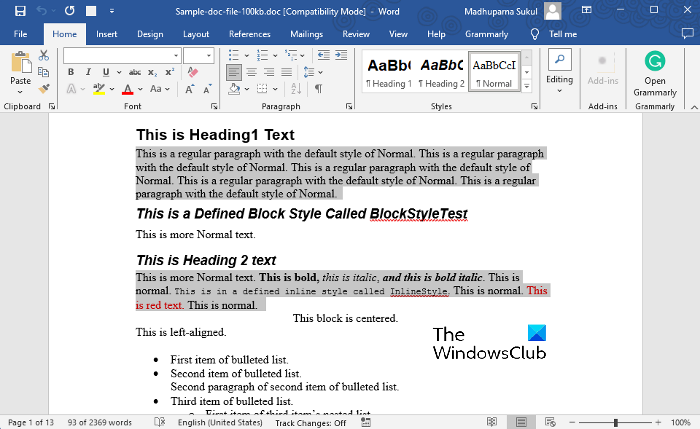The height and width of the screenshot is (429, 700).
Task: Apply red font color
Action: 128,89
